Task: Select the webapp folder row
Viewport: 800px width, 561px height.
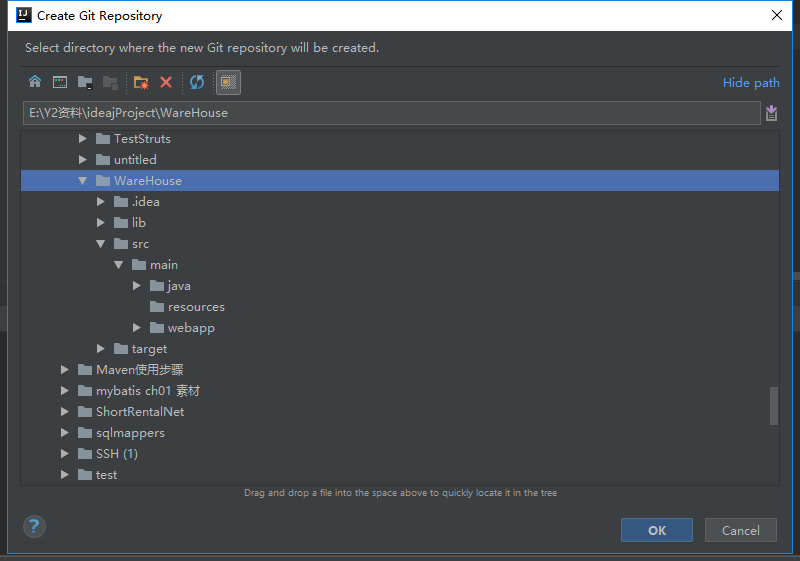Action: pos(399,327)
